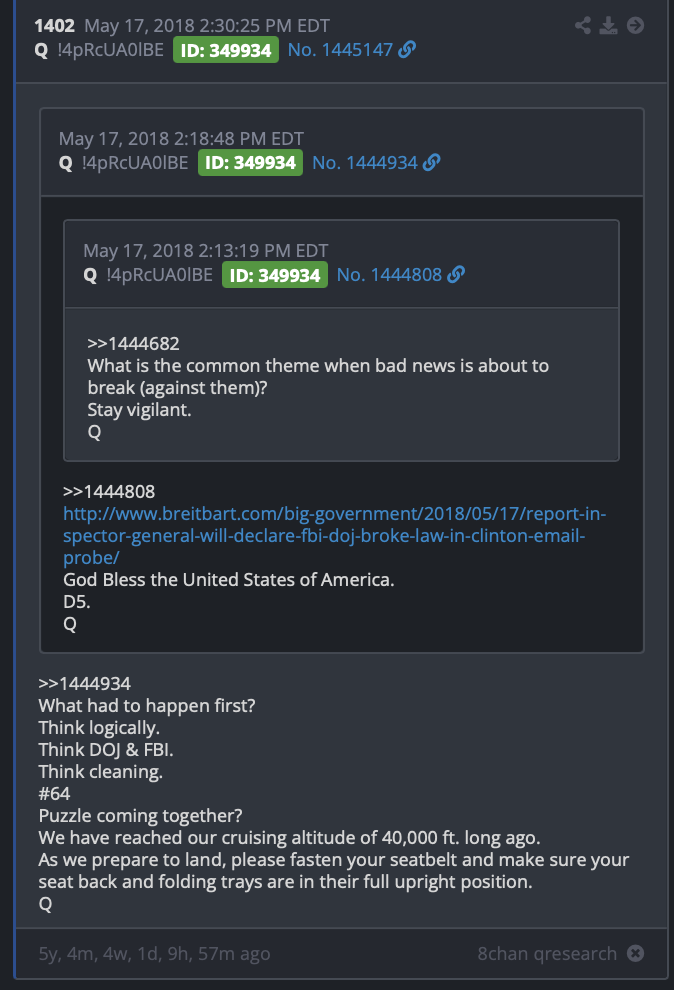
Task: Select the top ID: 349934 green badge
Action: pos(226,50)
